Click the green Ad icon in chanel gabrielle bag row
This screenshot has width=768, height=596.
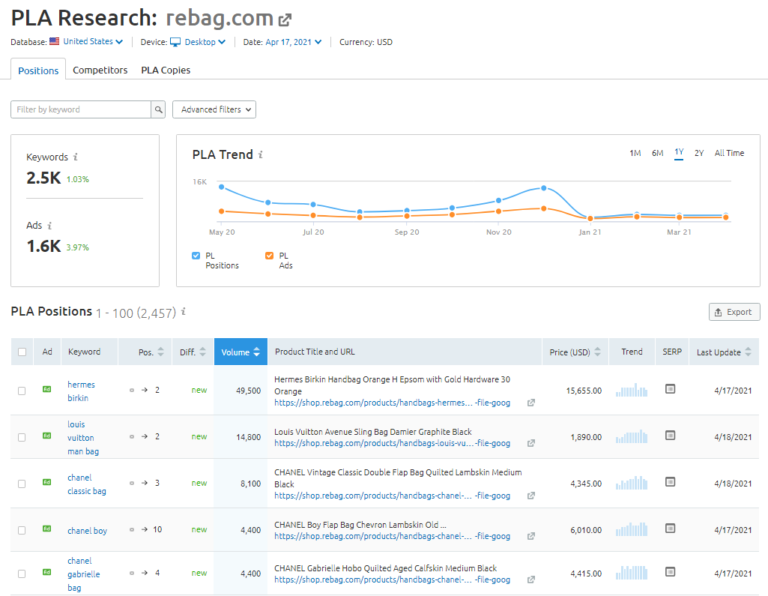click(47, 572)
